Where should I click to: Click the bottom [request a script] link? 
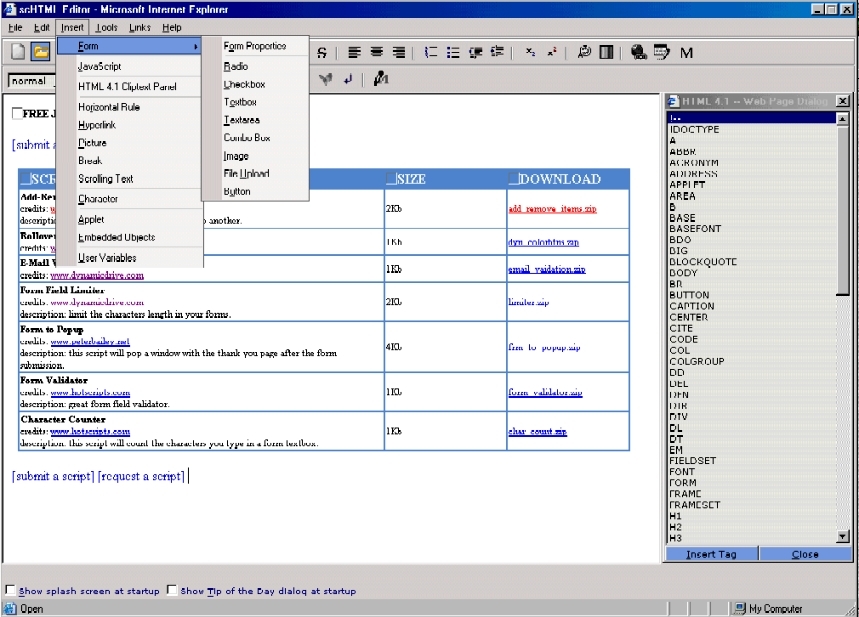141,476
